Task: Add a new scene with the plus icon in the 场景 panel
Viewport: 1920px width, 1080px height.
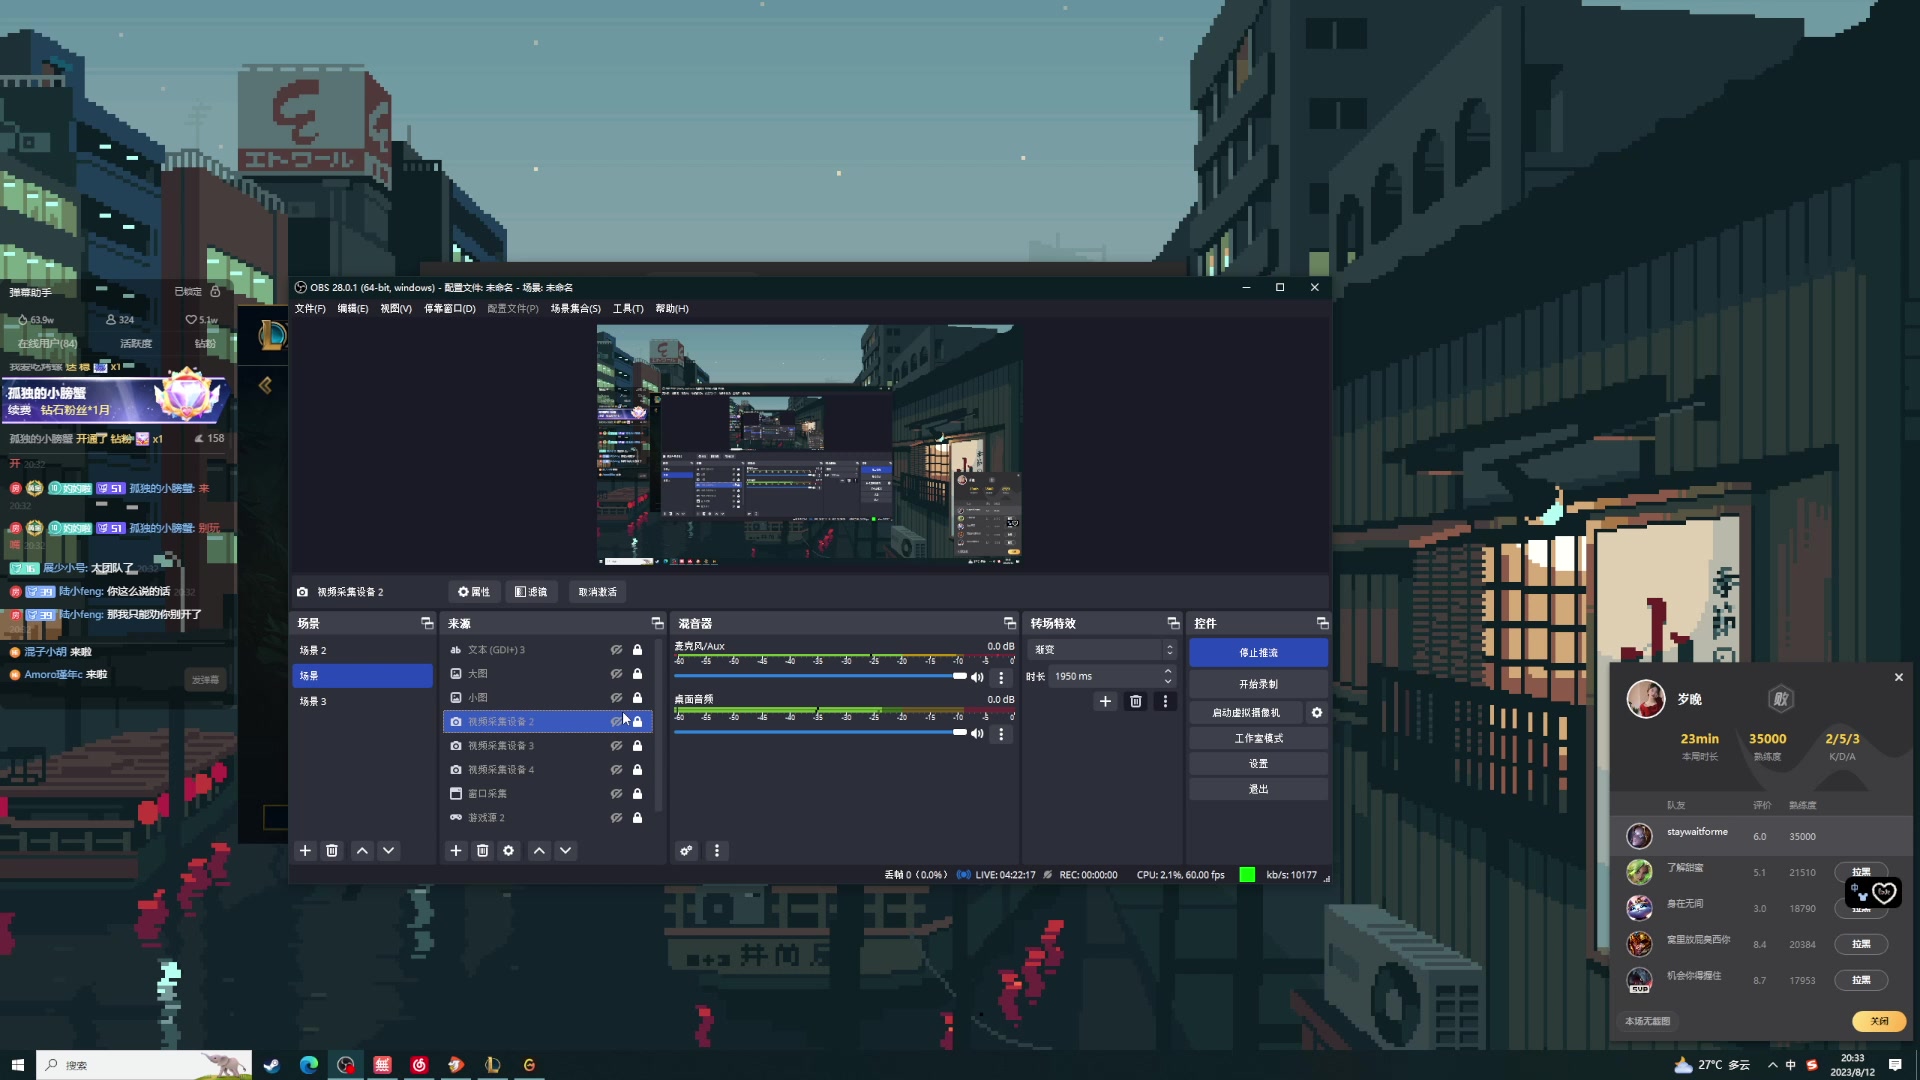Action: [x=305, y=851]
